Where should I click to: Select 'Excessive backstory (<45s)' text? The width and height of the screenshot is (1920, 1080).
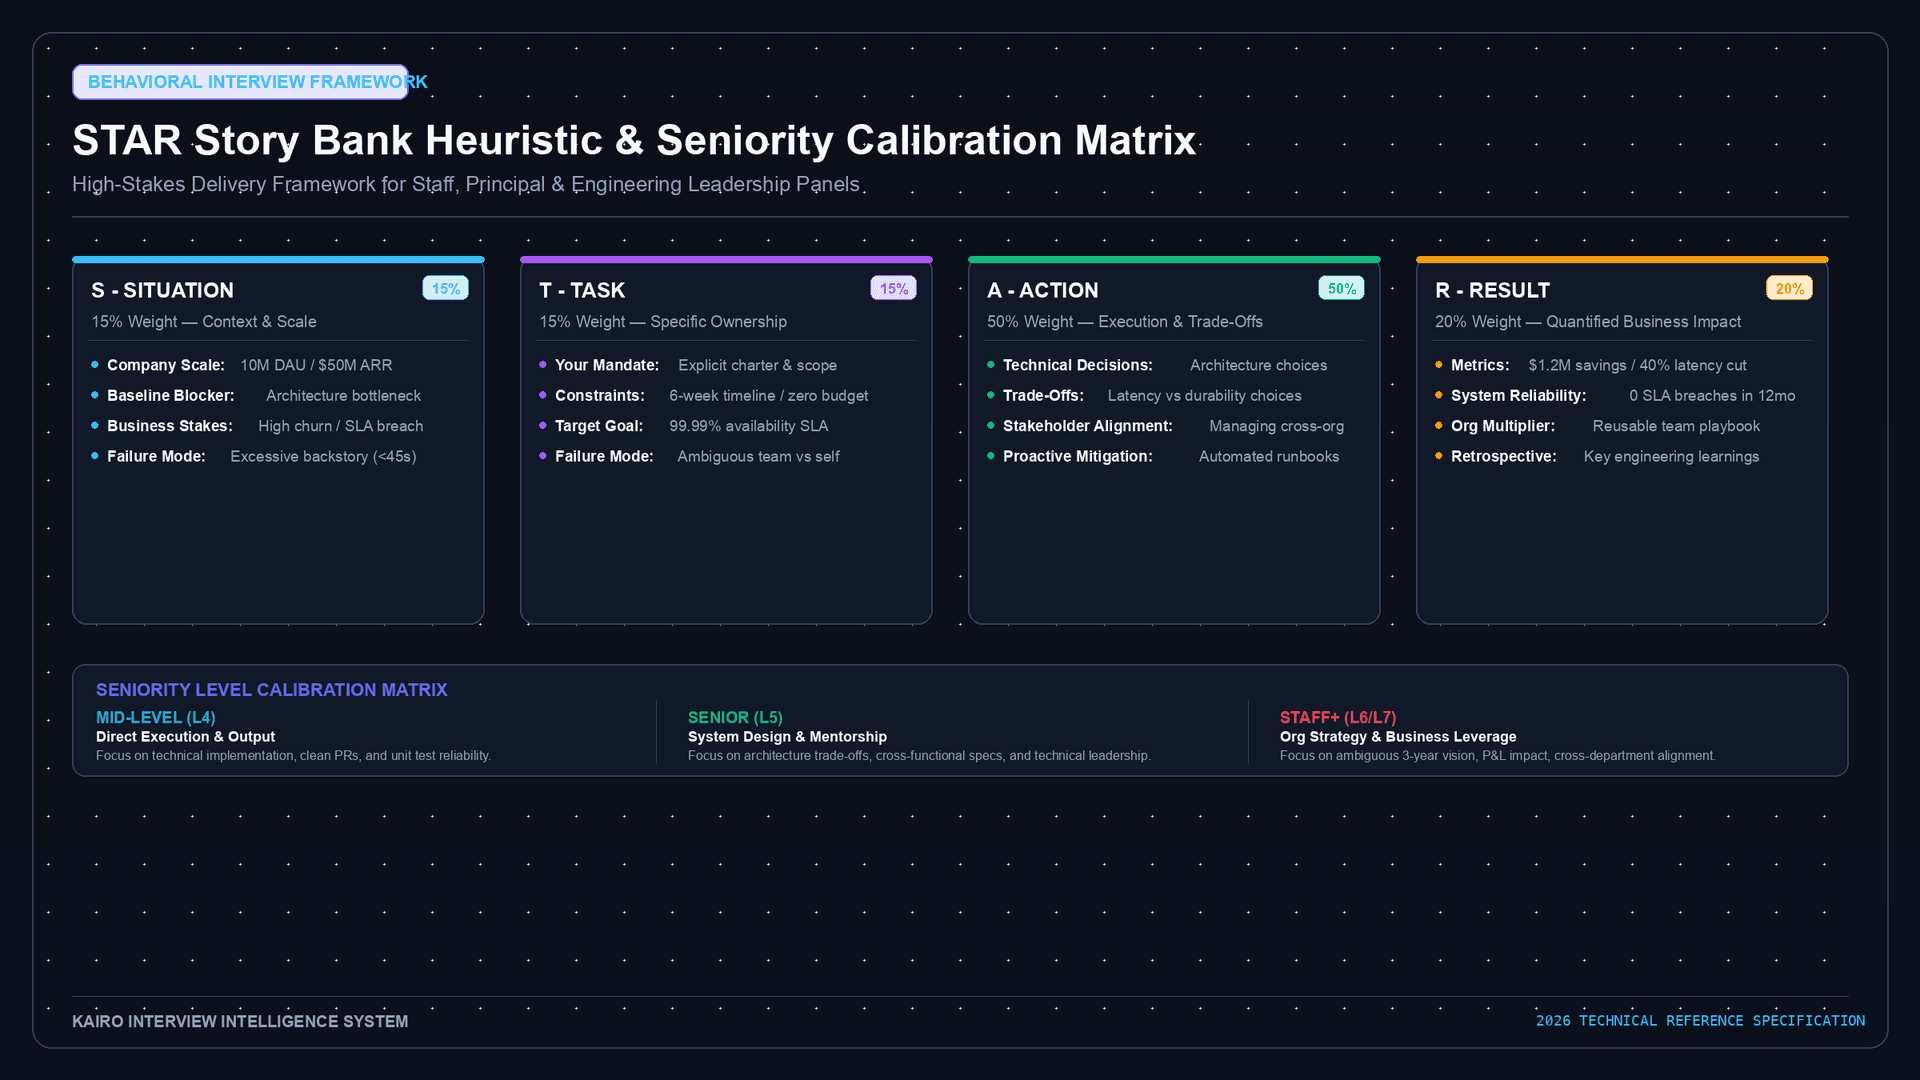[x=323, y=456]
